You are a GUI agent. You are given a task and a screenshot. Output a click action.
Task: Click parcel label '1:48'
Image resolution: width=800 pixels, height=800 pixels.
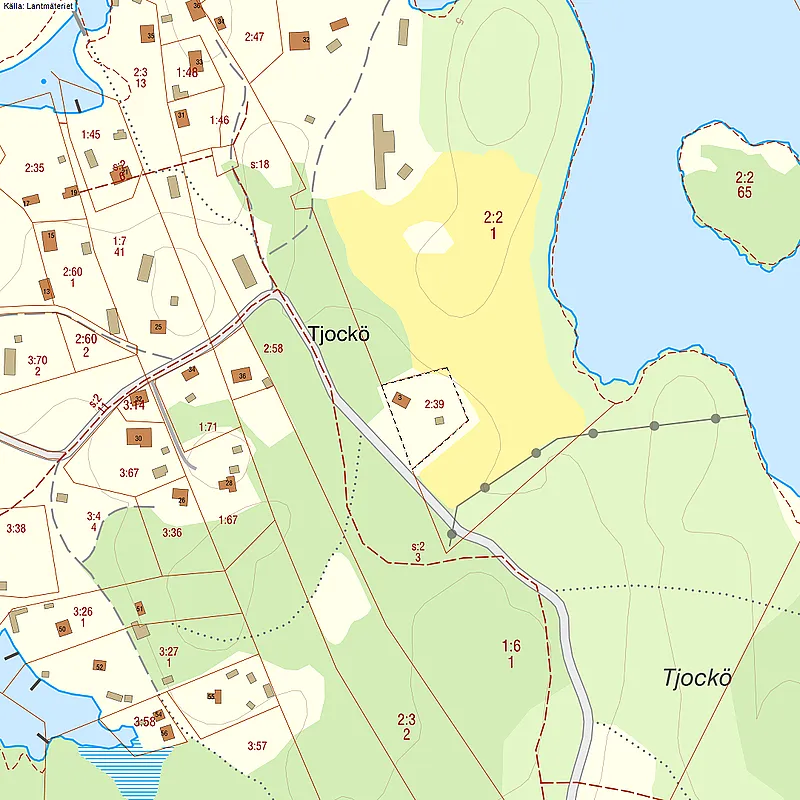[x=187, y=72]
